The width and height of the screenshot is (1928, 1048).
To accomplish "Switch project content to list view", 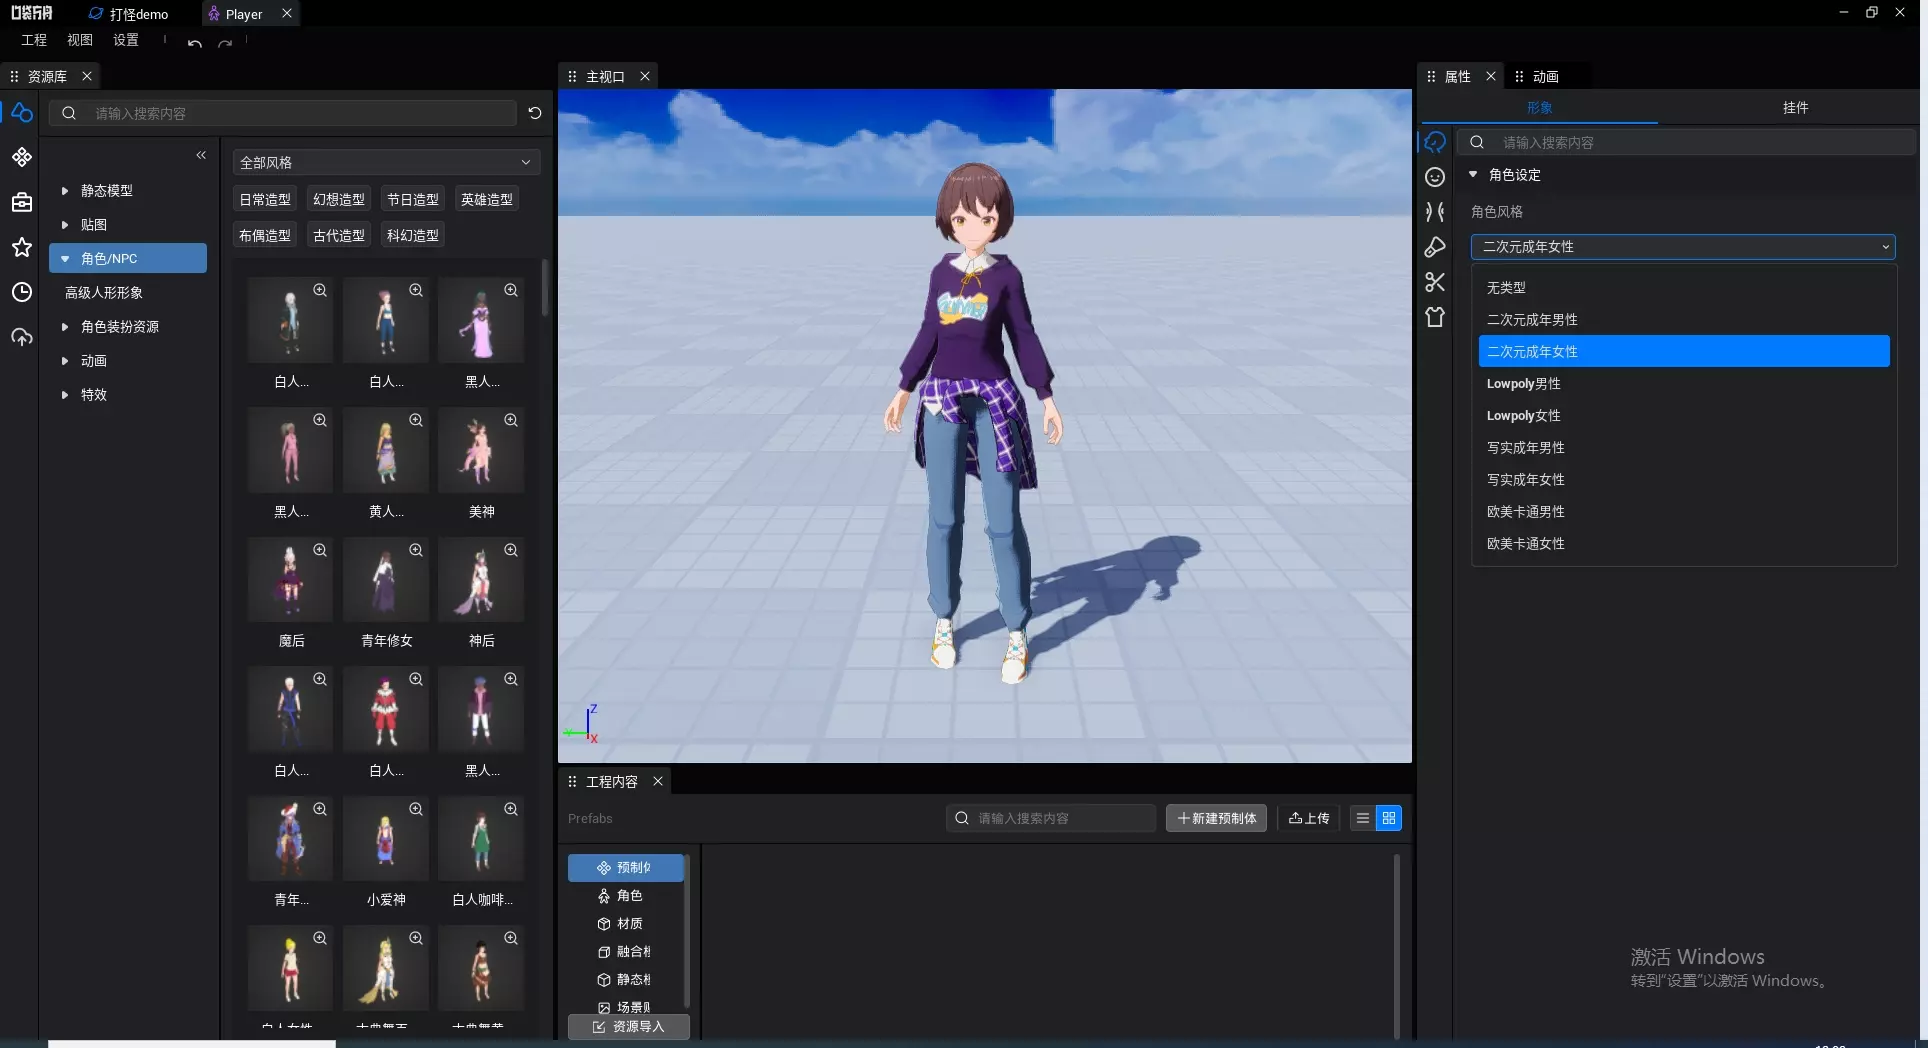I will click(1362, 818).
